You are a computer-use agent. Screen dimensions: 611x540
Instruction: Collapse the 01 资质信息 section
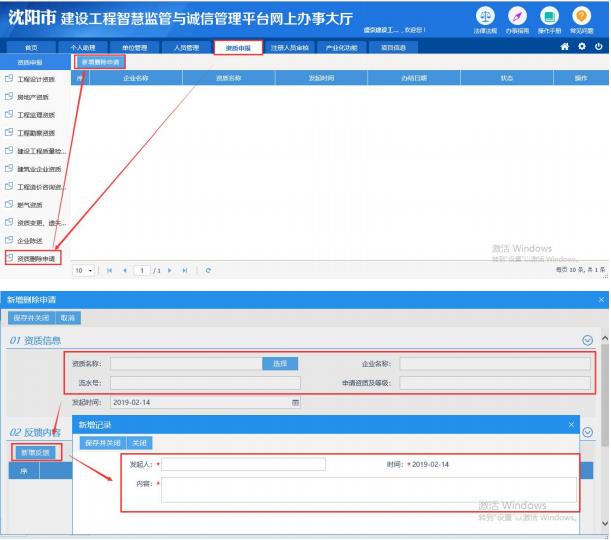588,340
